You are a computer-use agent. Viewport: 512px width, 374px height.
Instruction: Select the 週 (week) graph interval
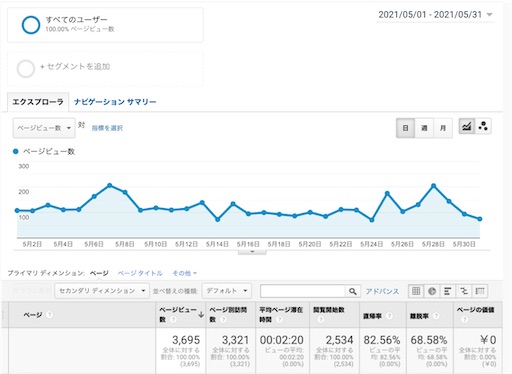424,128
